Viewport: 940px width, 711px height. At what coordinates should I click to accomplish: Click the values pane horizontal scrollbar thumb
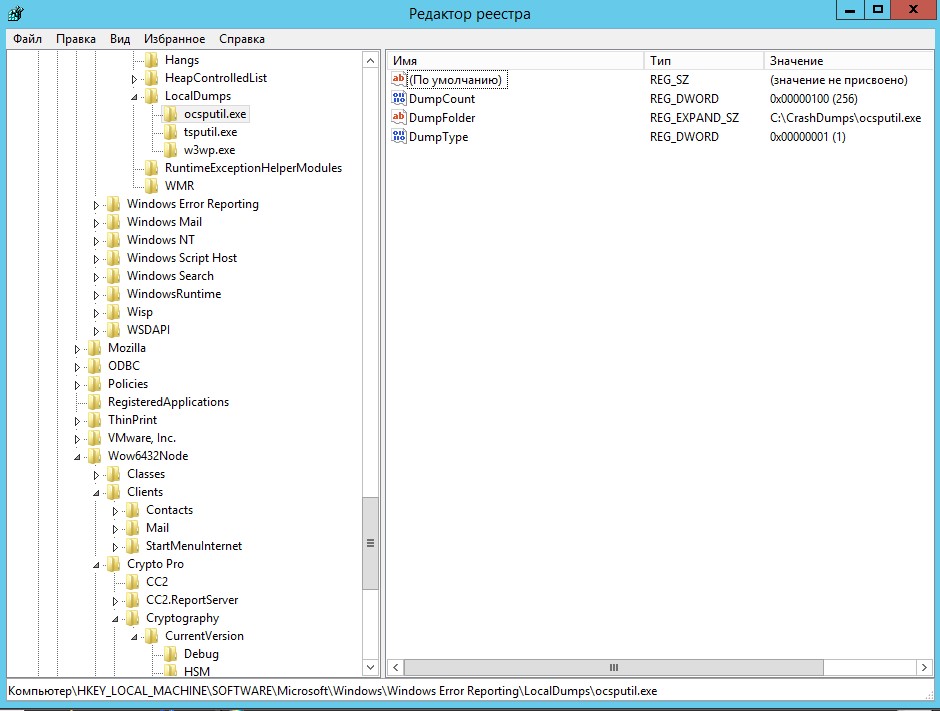(x=614, y=667)
